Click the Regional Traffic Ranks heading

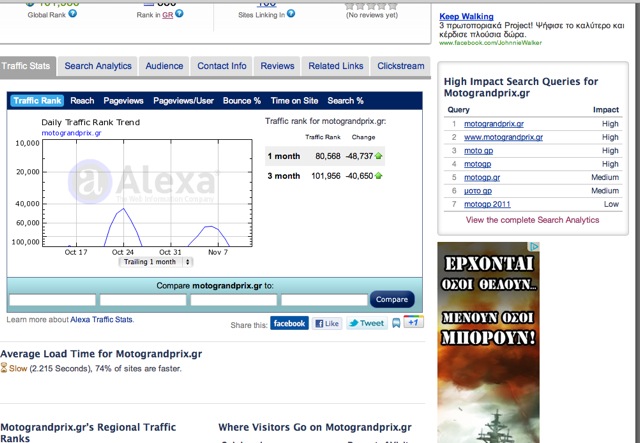coord(88,432)
